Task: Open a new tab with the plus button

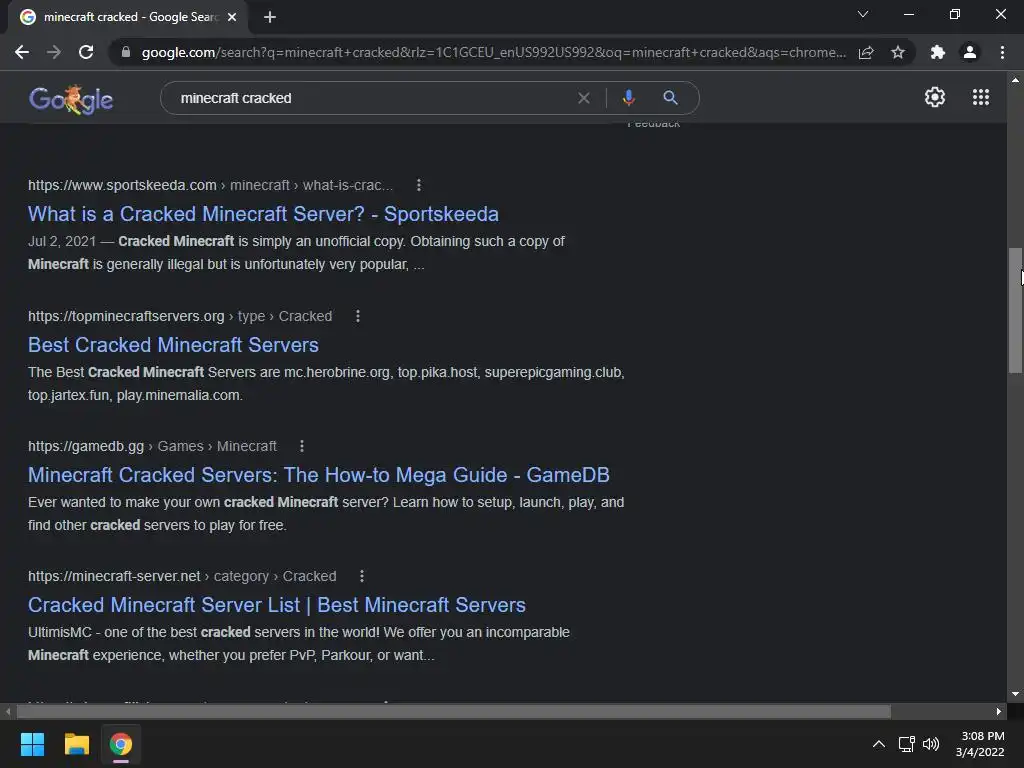Action: [x=270, y=17]
